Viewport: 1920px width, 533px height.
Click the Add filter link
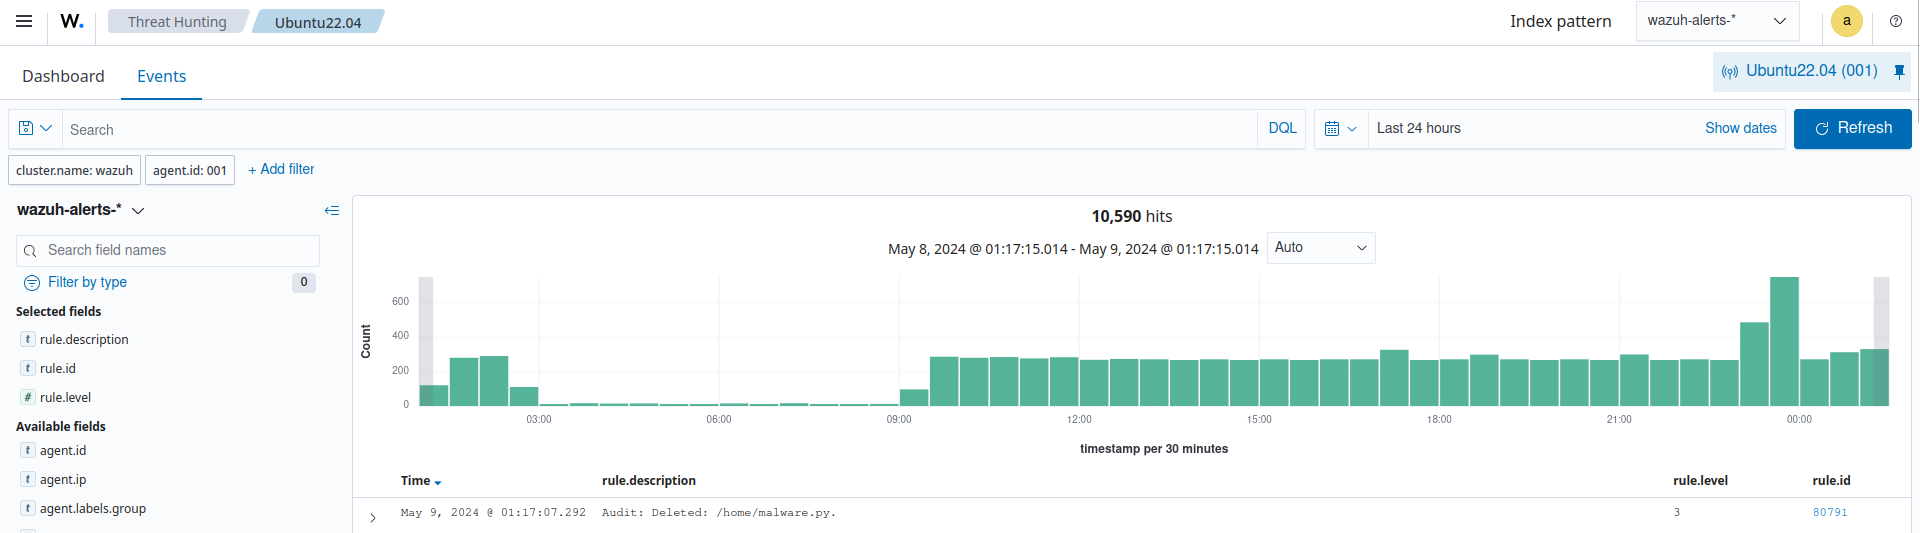pos(281,170)
